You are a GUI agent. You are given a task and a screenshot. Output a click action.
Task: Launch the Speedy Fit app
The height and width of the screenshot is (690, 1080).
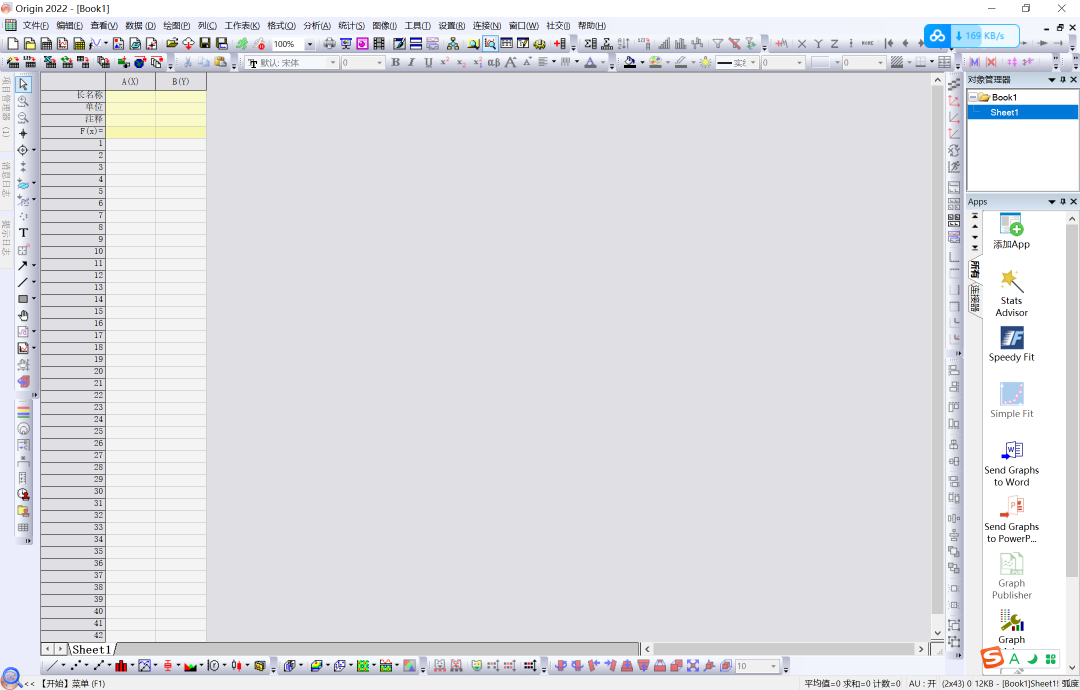click(1011, 344)
